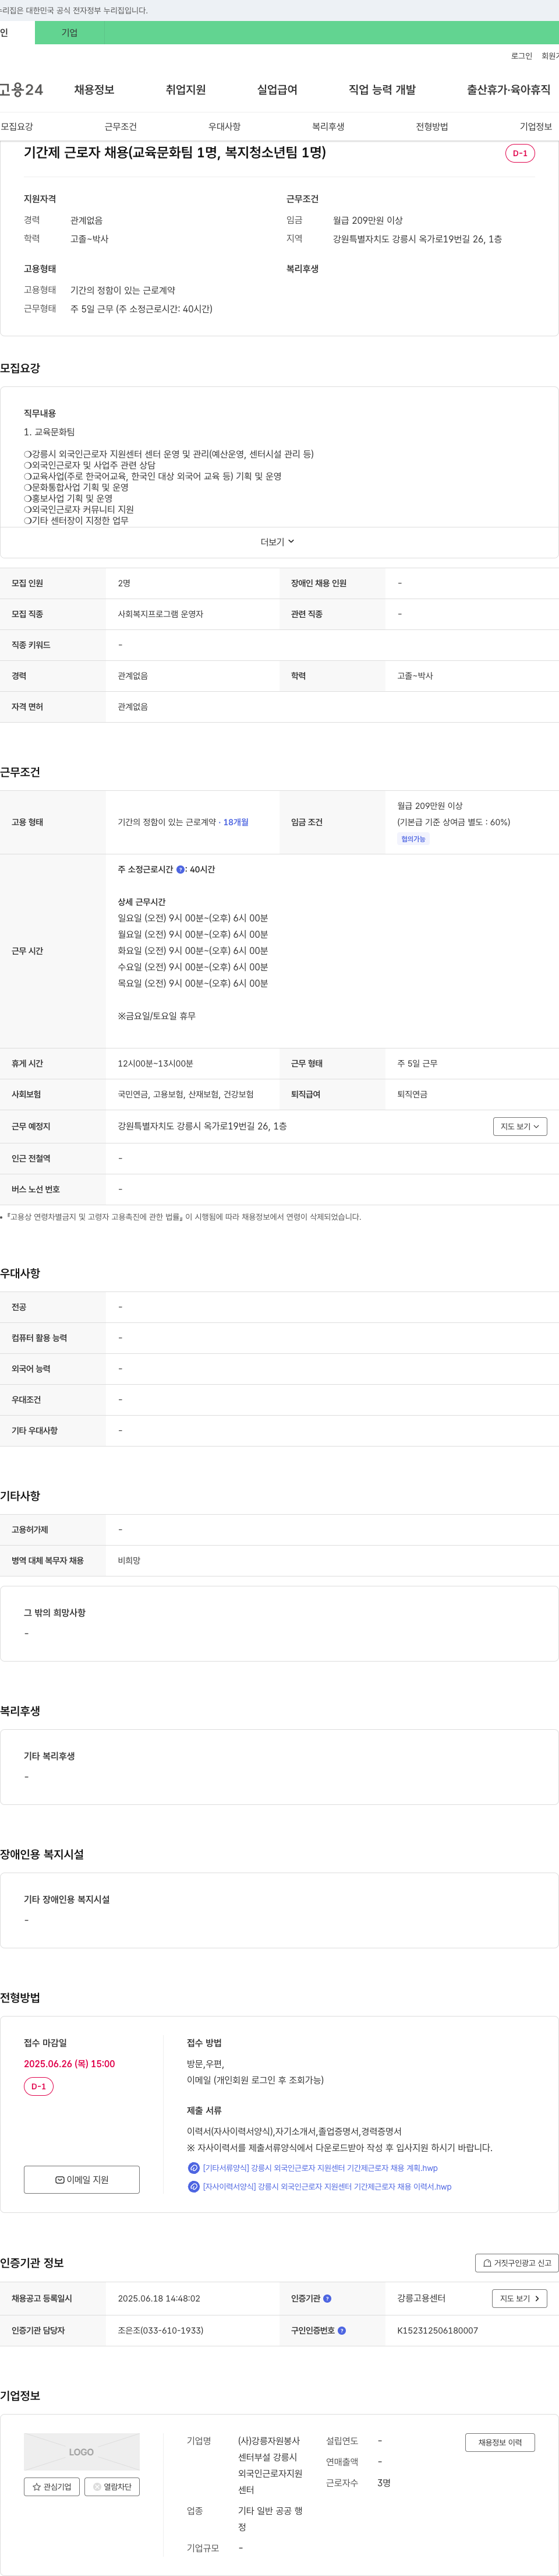Block viewing with the 열람차단 button

coord(112,2487)
